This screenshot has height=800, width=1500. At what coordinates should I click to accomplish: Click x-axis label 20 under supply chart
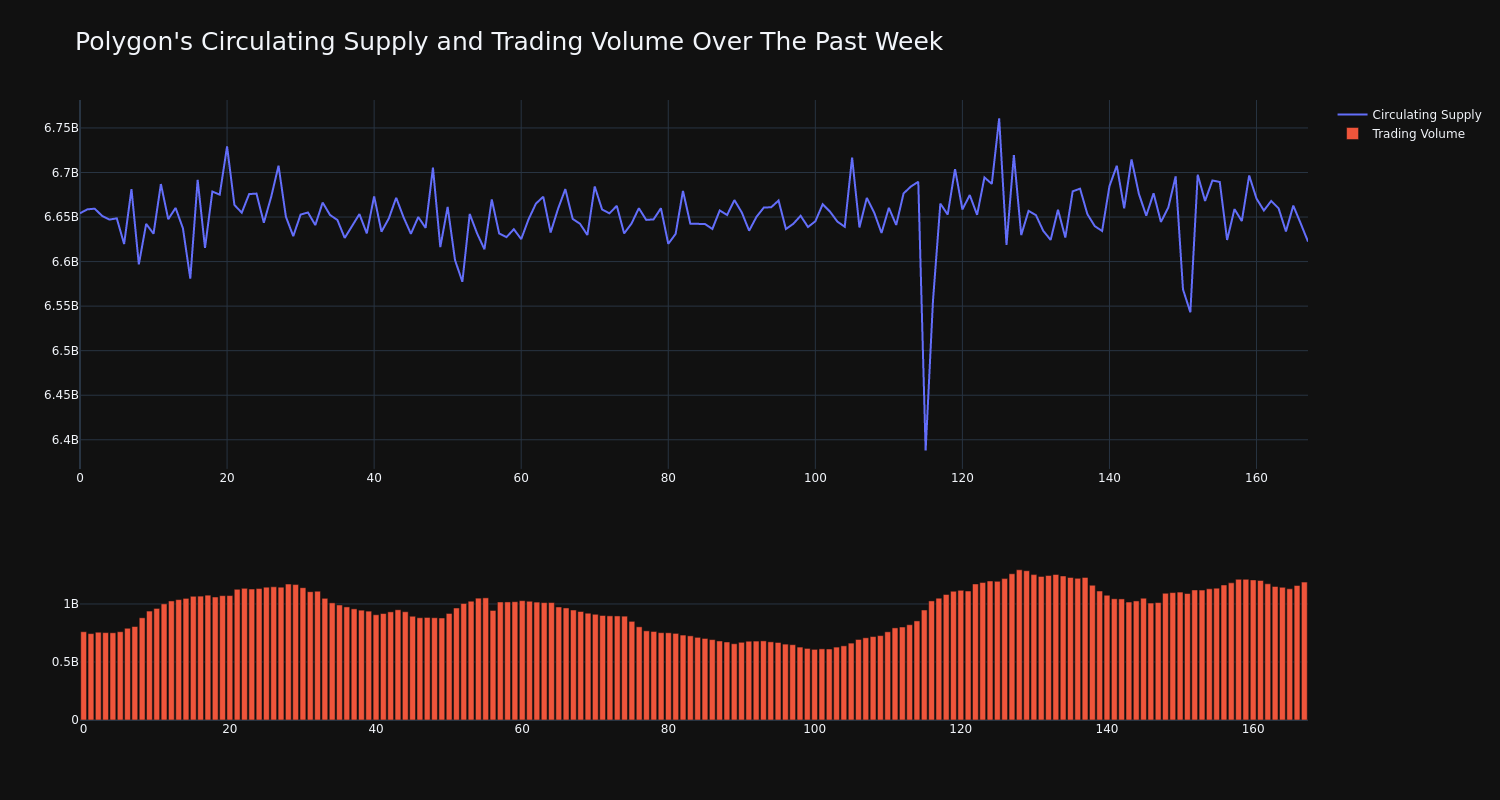click(x=227, y=478)
